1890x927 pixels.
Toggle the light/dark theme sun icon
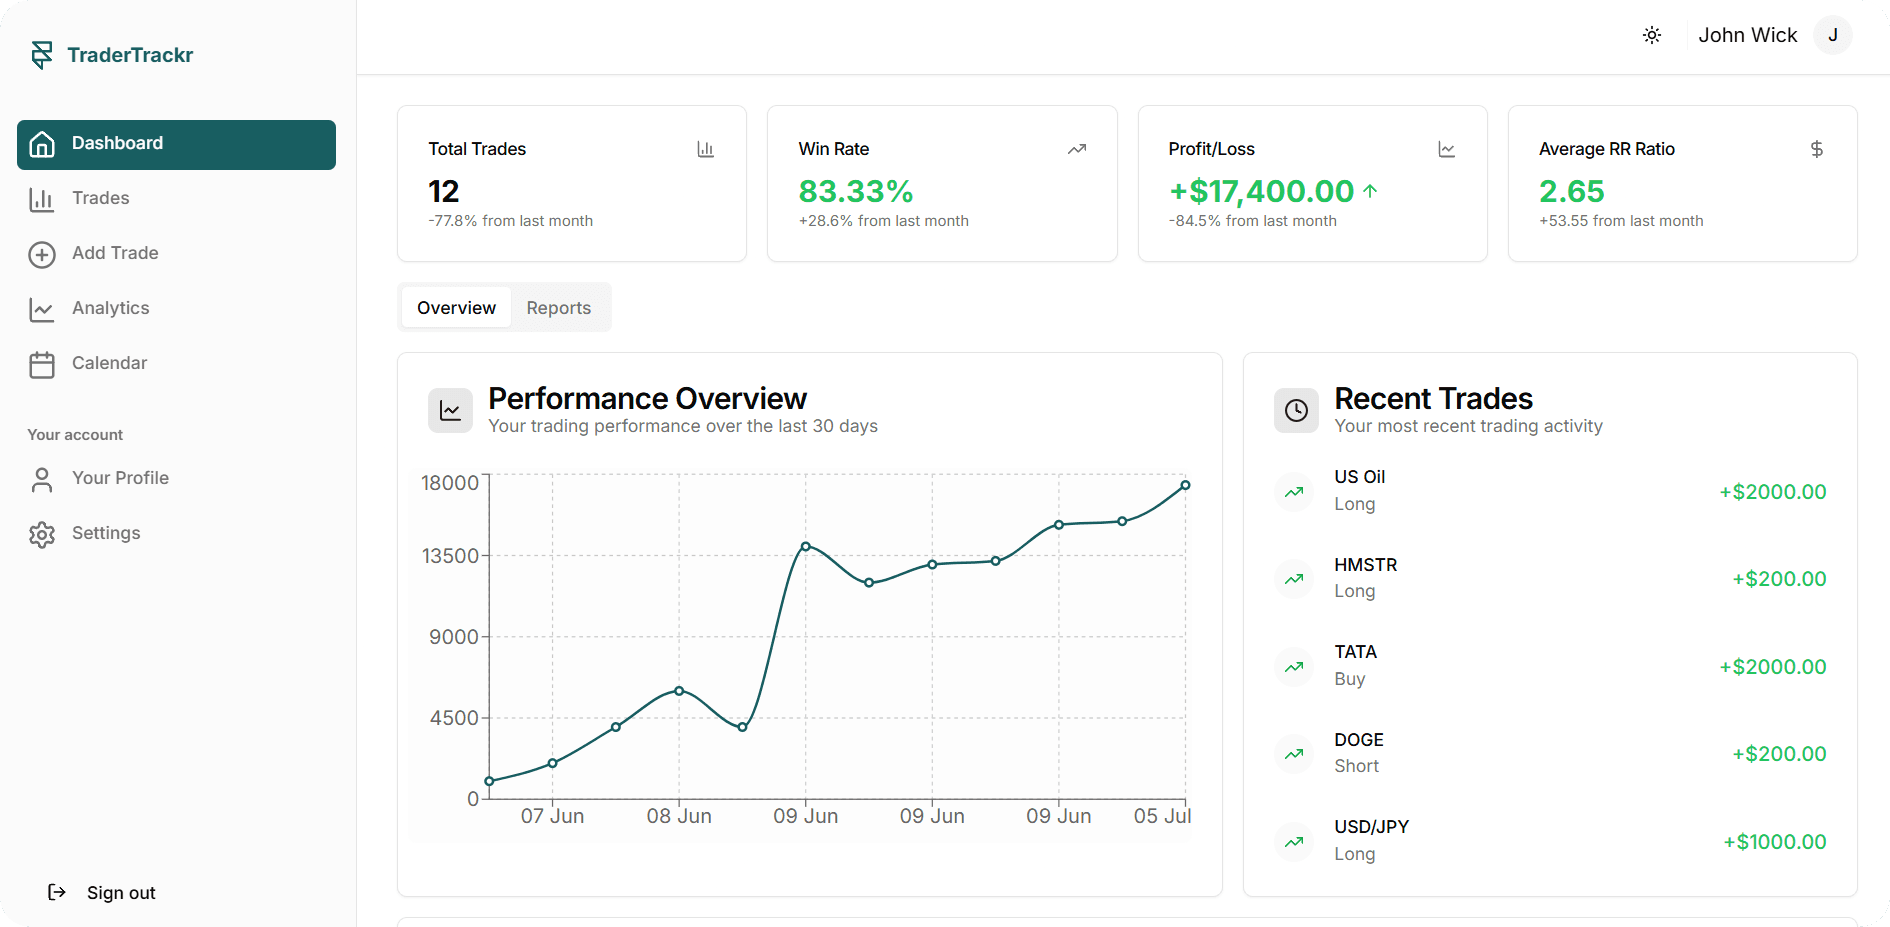point(1652,35)
